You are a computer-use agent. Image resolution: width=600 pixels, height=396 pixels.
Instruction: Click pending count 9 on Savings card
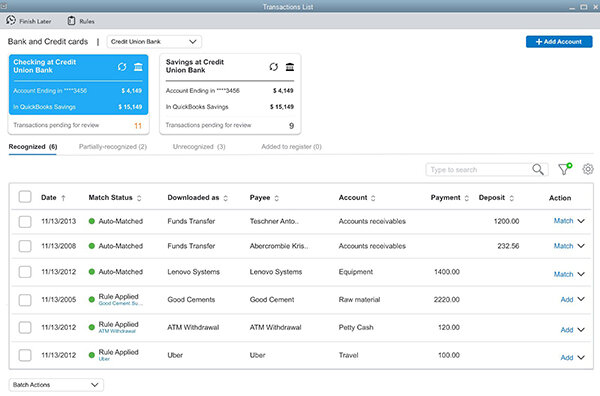(x=291, y=125)
